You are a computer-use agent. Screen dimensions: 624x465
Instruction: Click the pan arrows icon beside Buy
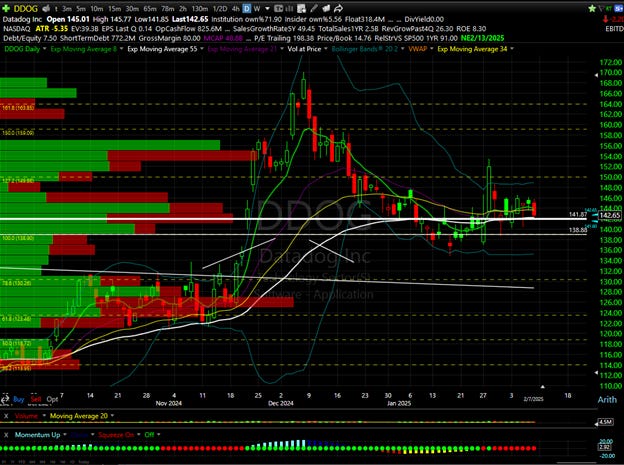[x=5, y=399]
